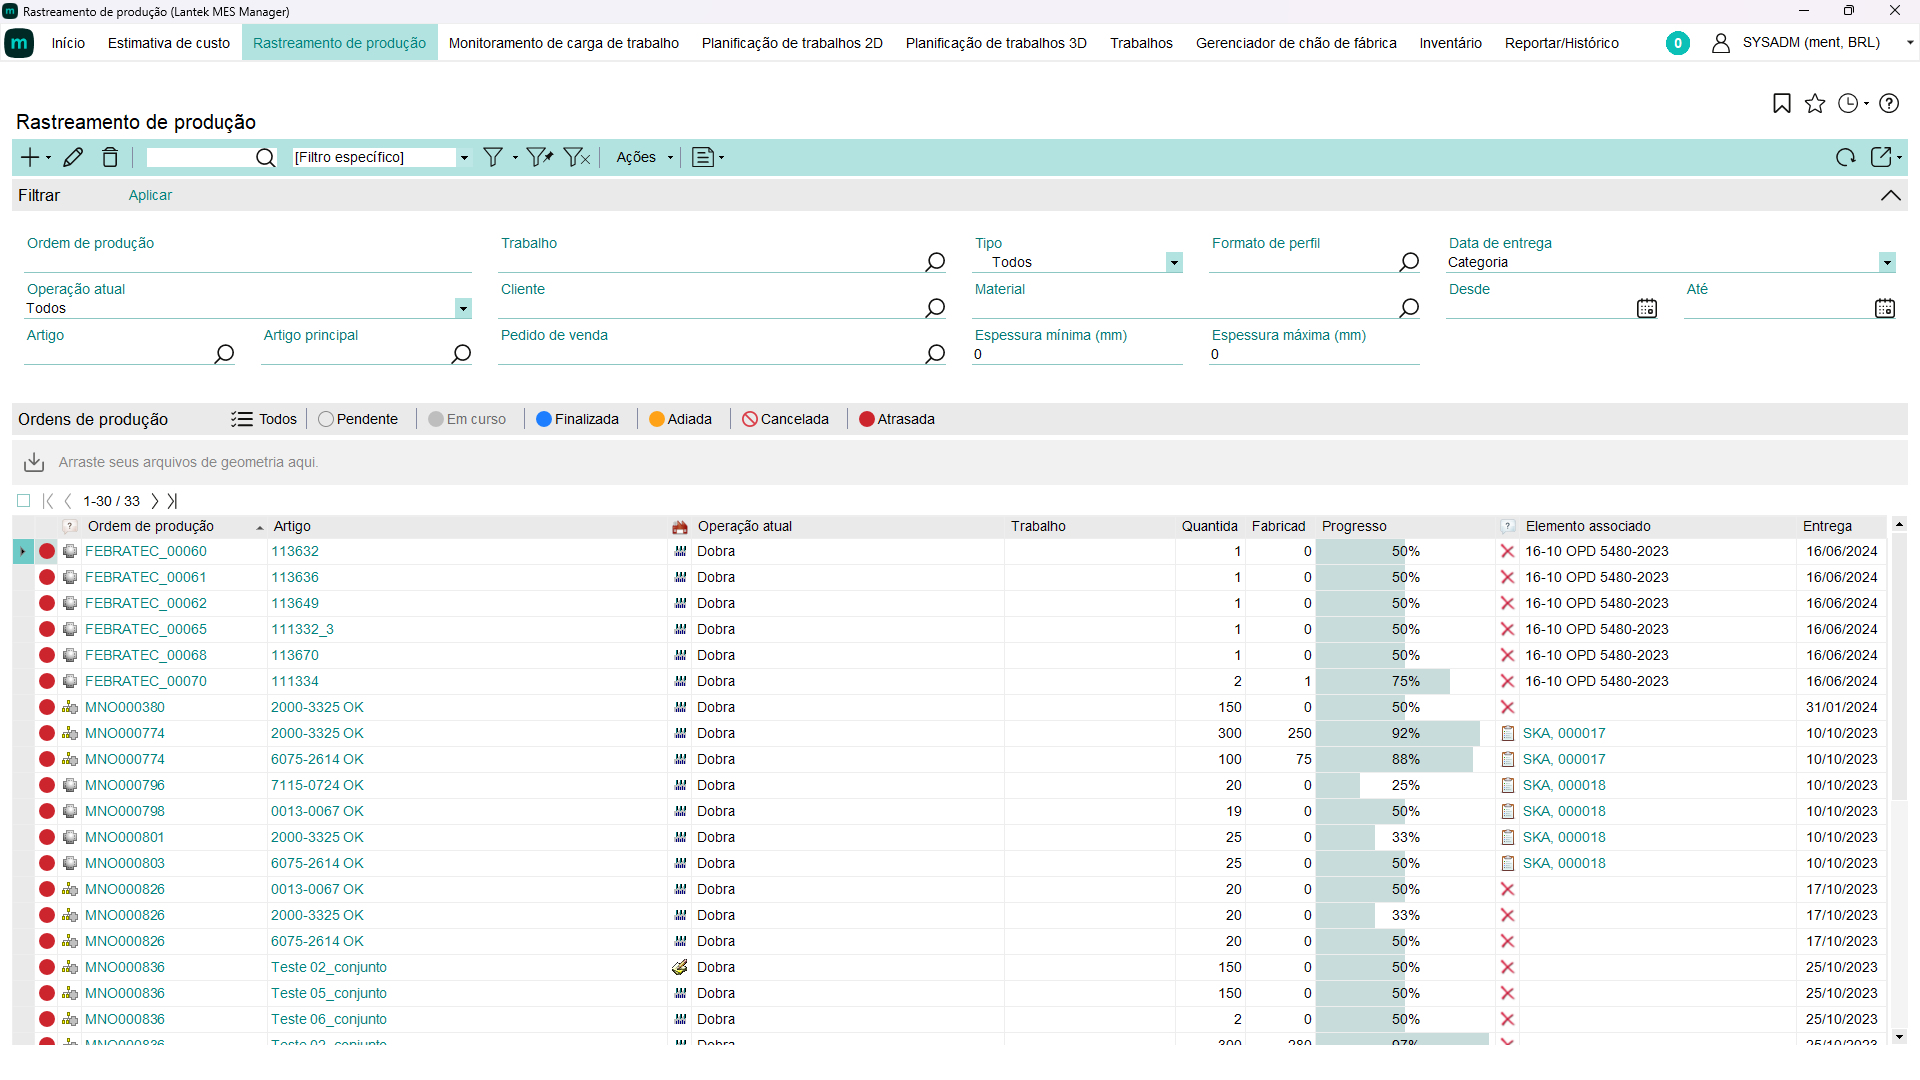
Task: Click the edit pencil icon
Action: tap(73, 157)
